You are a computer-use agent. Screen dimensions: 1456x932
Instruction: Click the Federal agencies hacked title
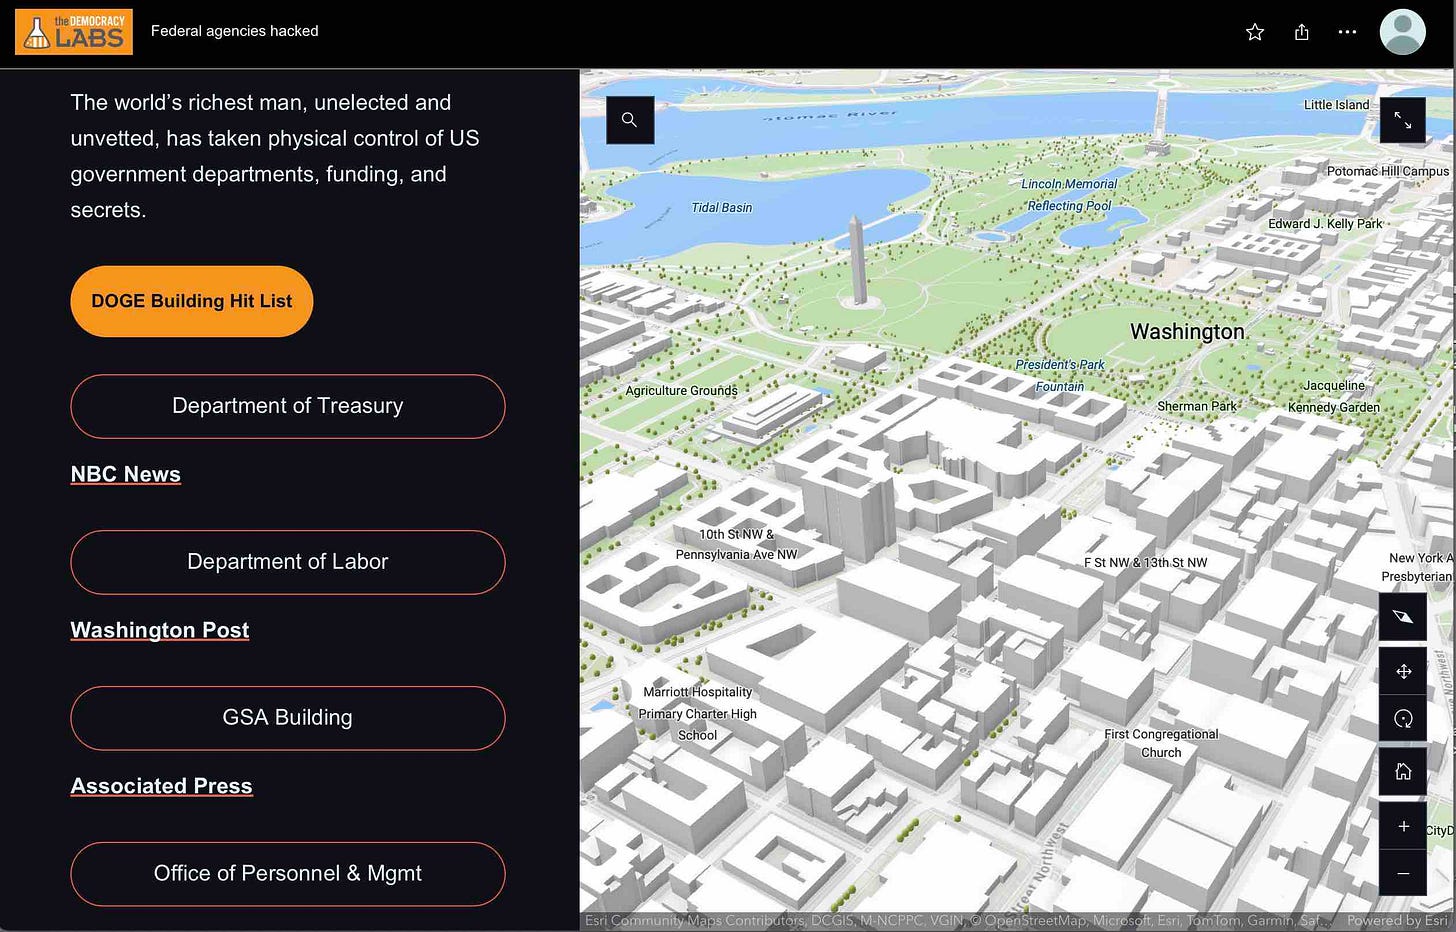235,31
